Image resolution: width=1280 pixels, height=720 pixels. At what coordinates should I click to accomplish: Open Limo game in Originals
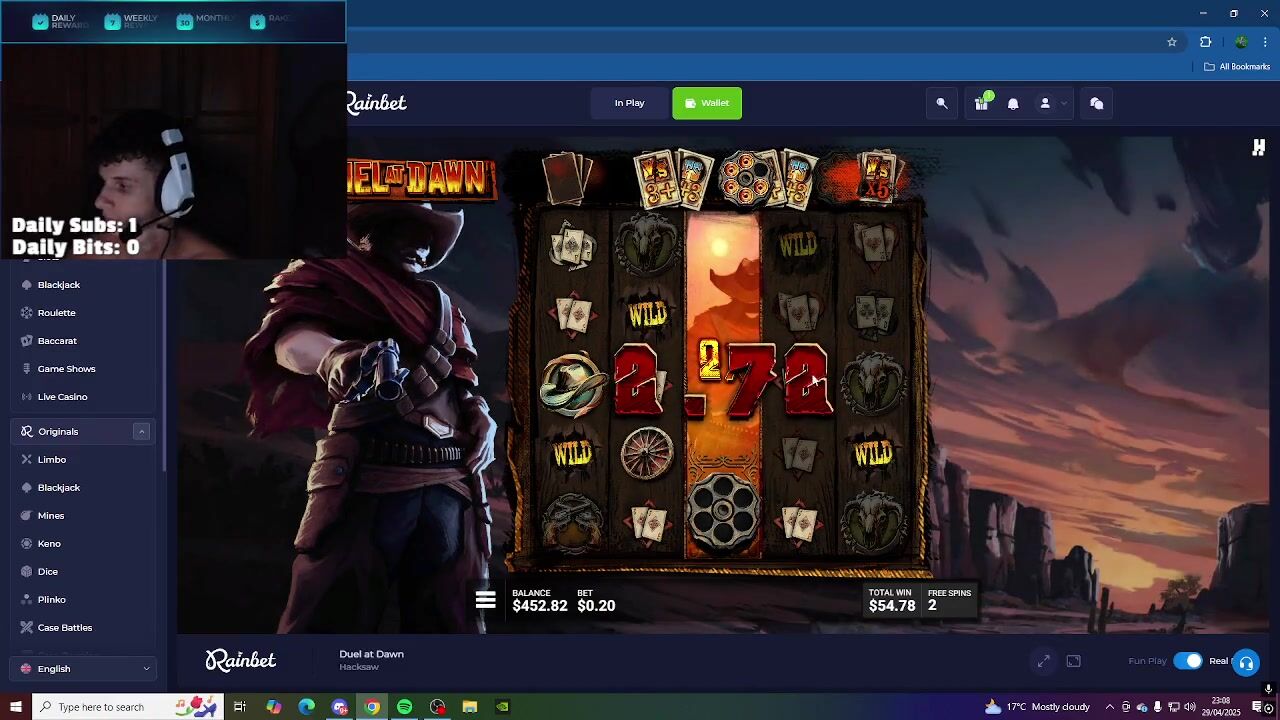point(52,460)
